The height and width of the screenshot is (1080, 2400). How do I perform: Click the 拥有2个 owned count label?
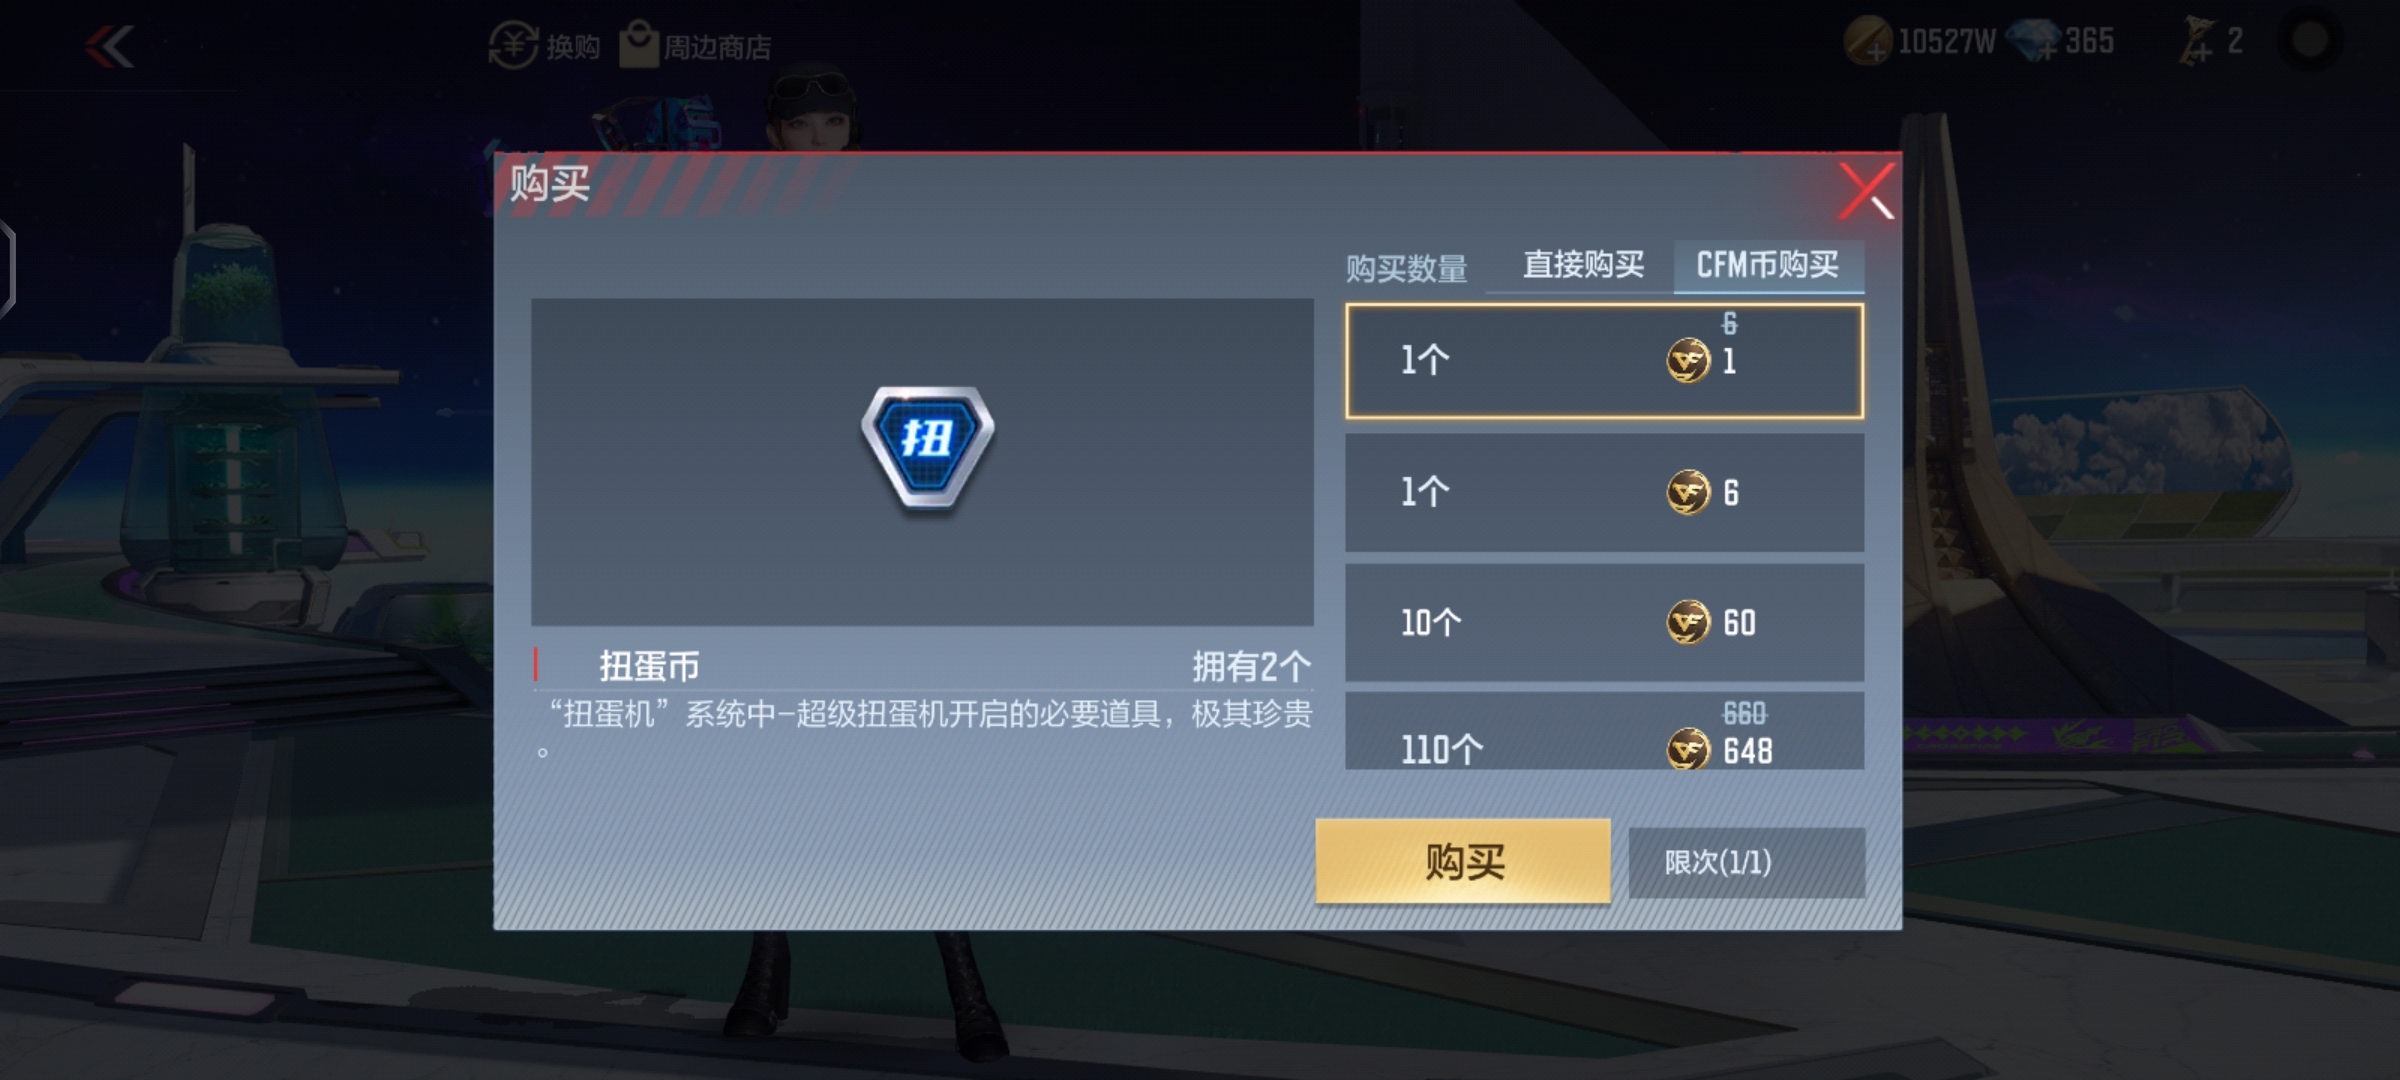click(x=1251, y=666)
